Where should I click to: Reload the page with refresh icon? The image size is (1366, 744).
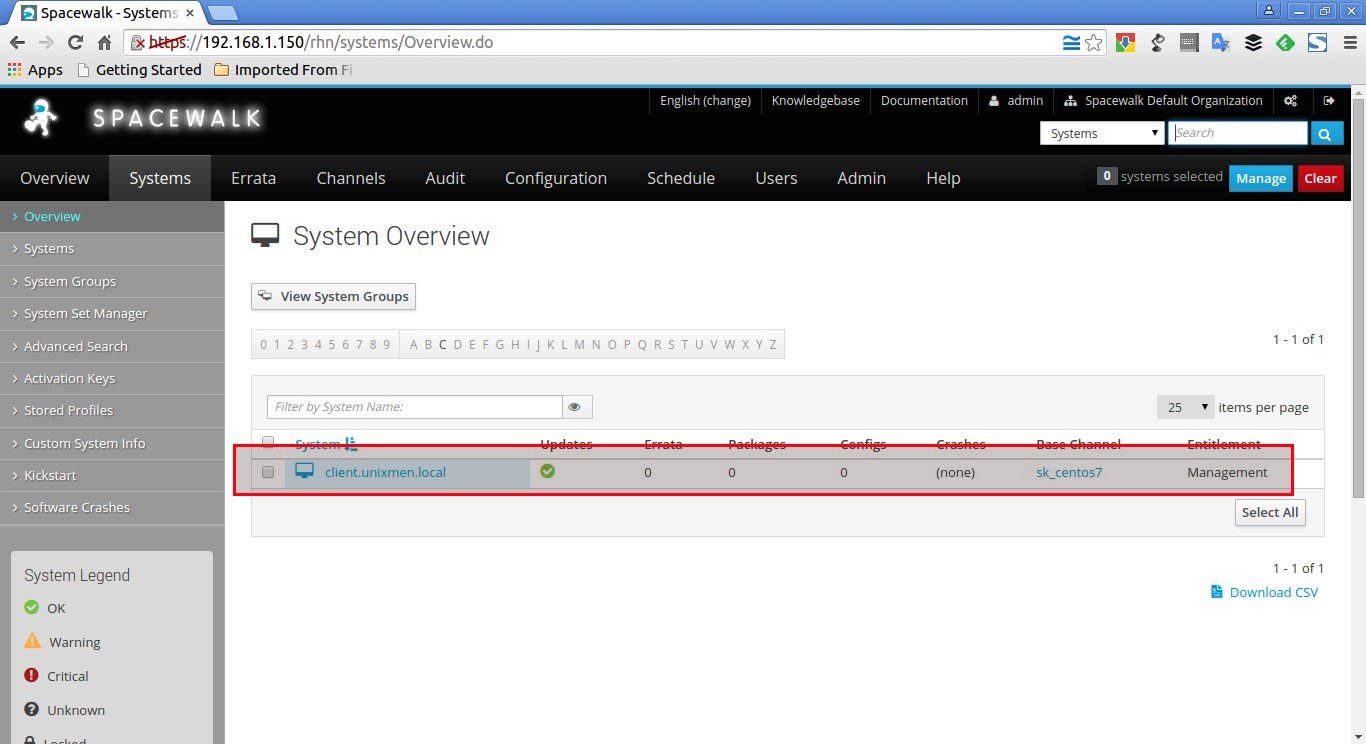click(75, 43)
